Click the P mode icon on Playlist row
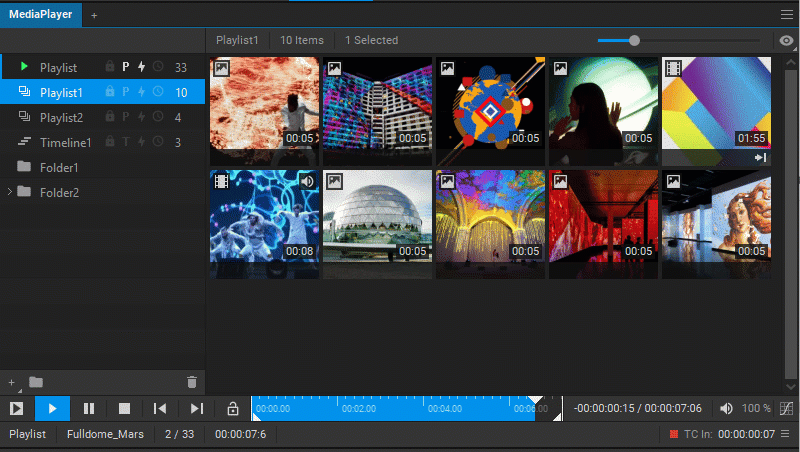The width and height of the screenshot is (800, 452). coord(126,67)
